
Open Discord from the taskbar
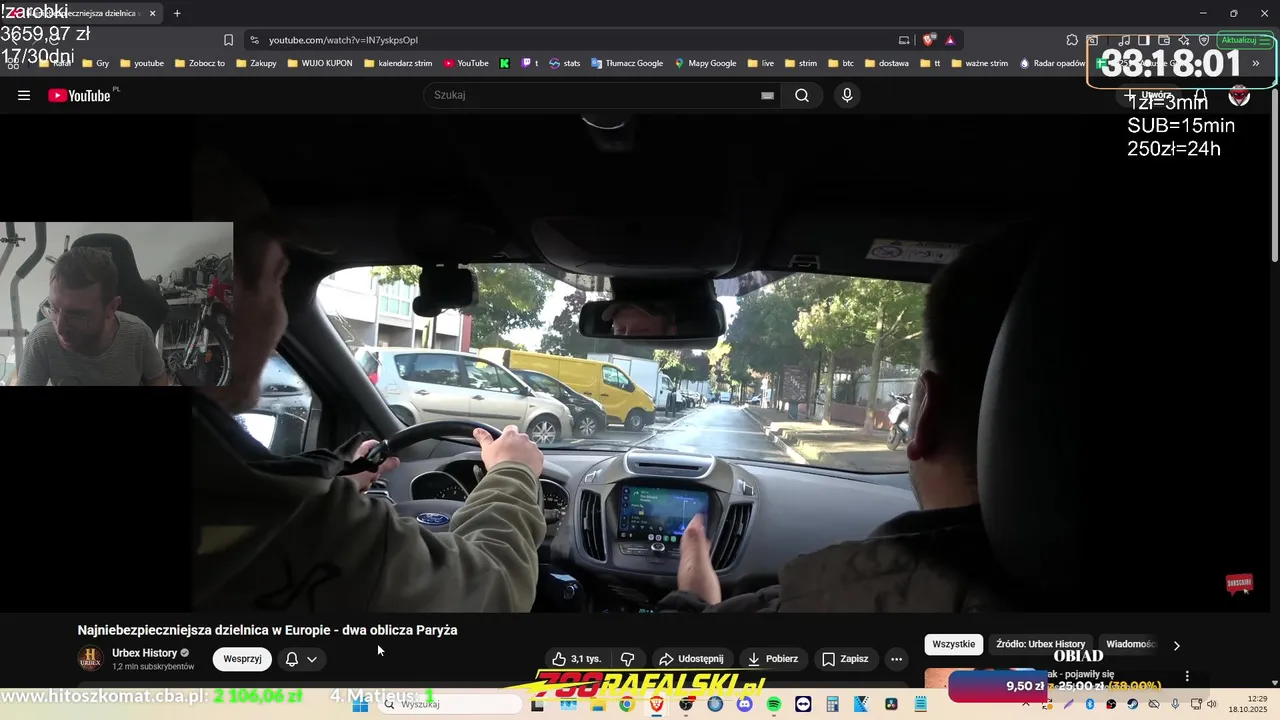click(x=744, y=704)
